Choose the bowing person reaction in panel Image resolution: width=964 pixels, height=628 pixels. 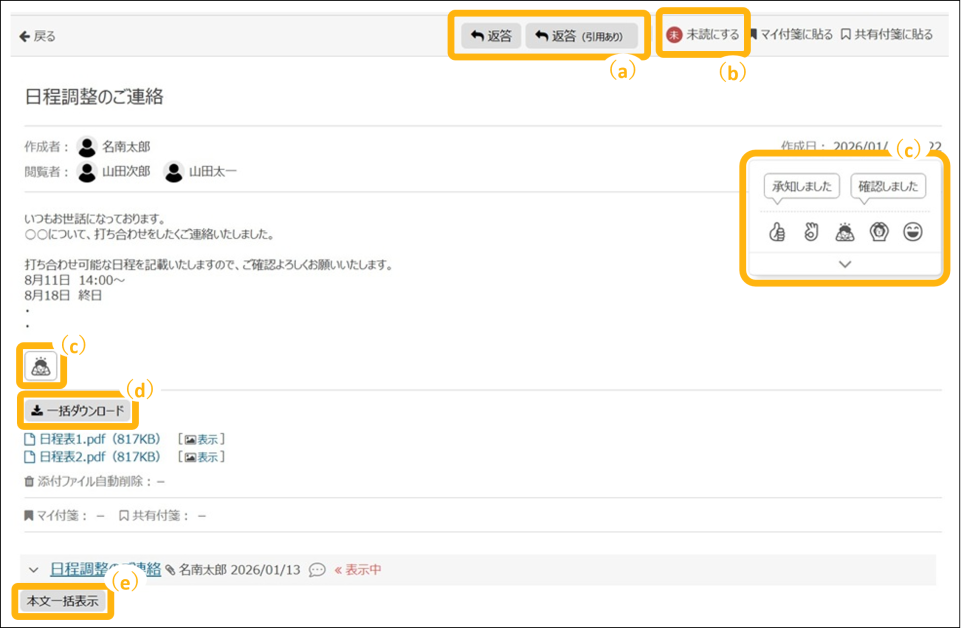pos(845,233)
